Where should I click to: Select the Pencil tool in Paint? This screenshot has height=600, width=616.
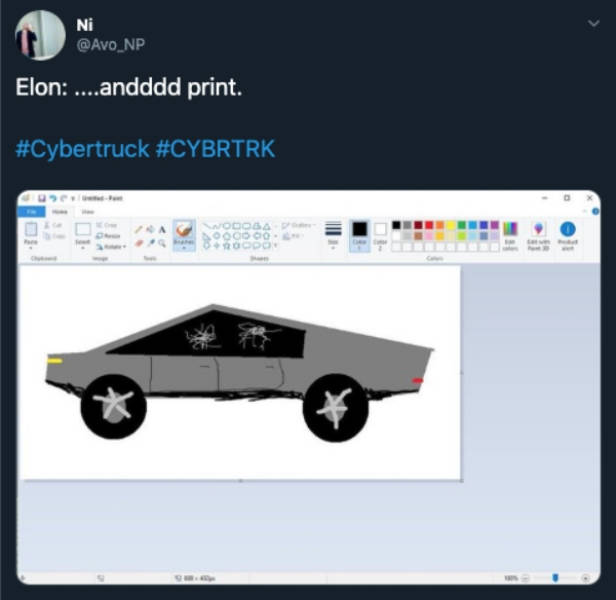coord(138,229)
